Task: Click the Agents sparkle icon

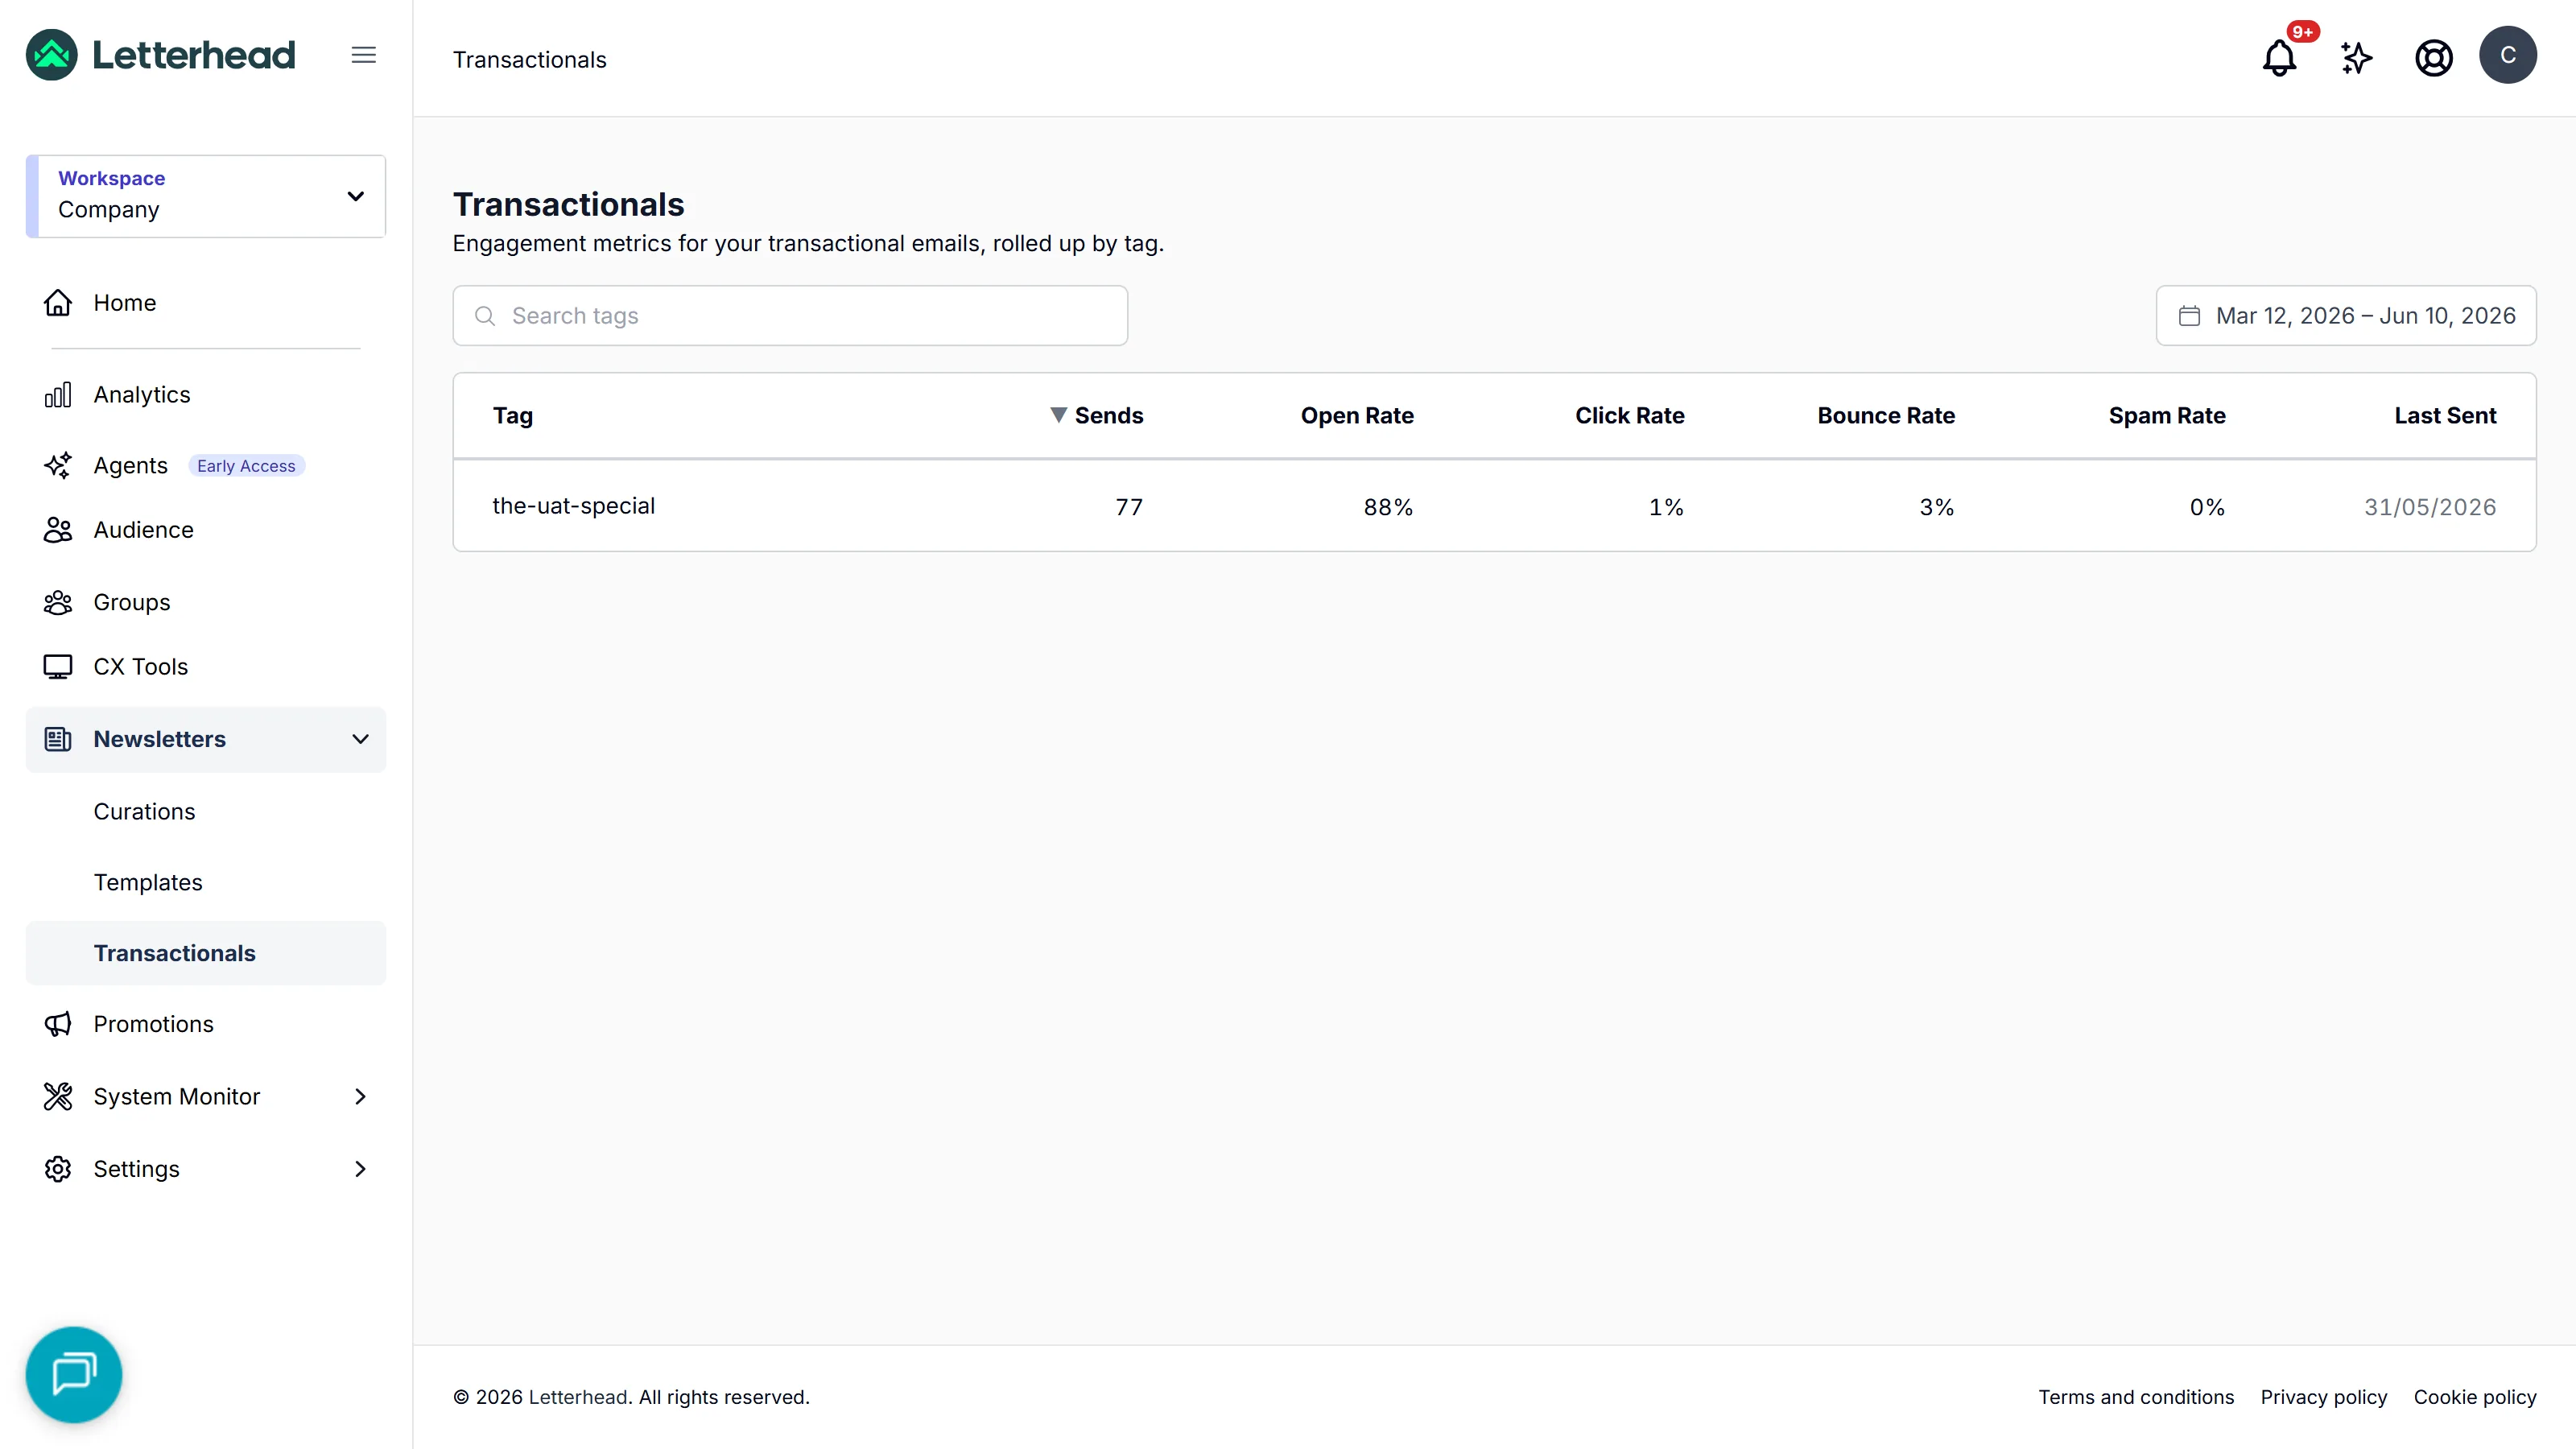Action: pos(58,466)
